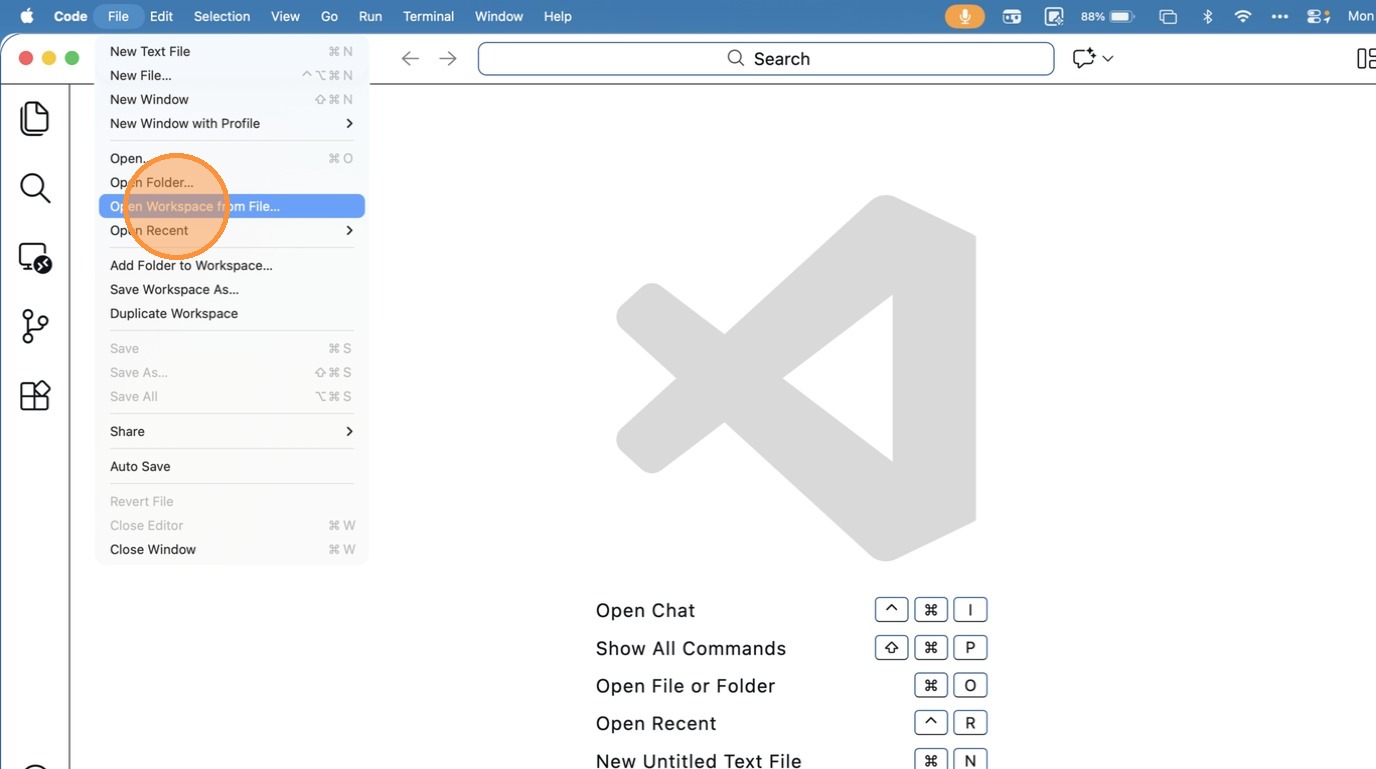Expand New Window with Profile submenu
Viewport: 1376px width, 769px height.
(x=232, y=123)
